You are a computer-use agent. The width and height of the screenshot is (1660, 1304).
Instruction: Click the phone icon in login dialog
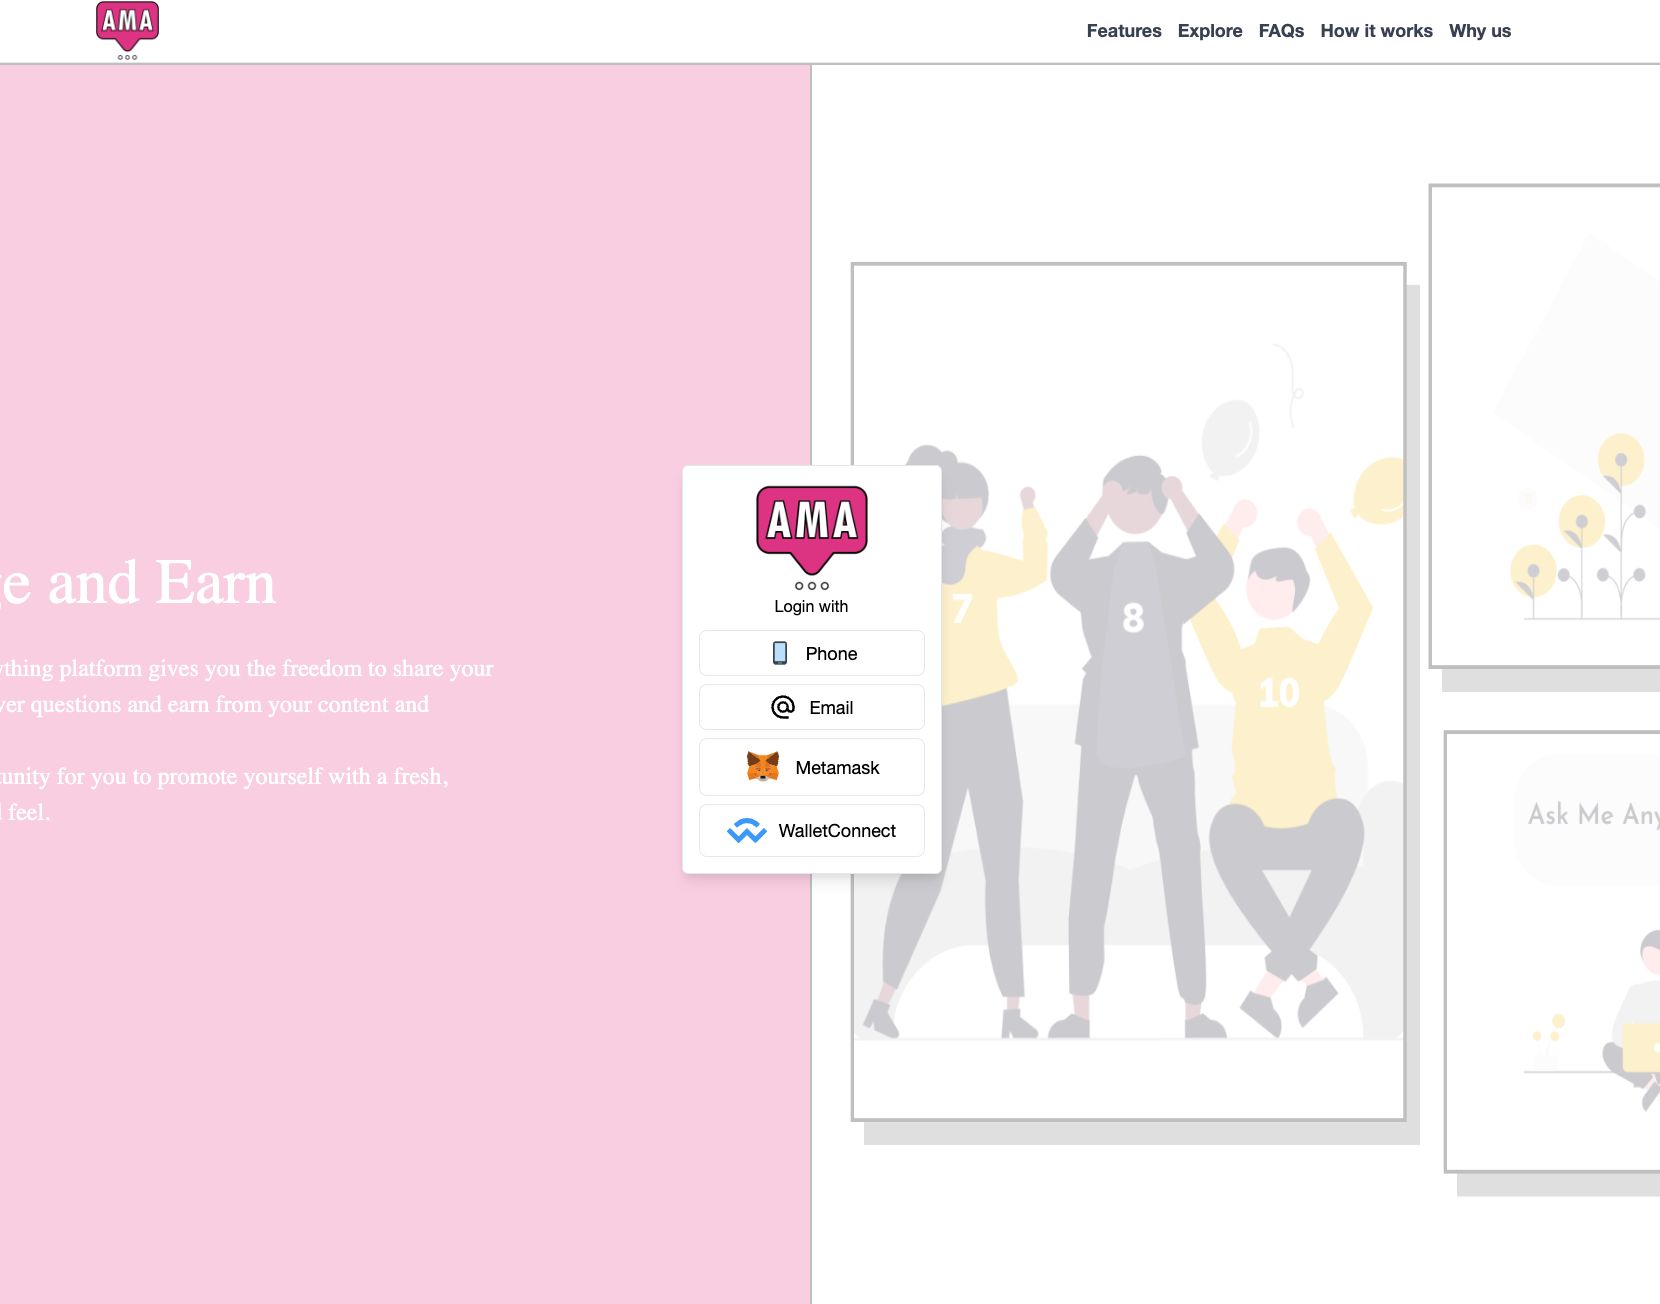[x=780, y=653]
